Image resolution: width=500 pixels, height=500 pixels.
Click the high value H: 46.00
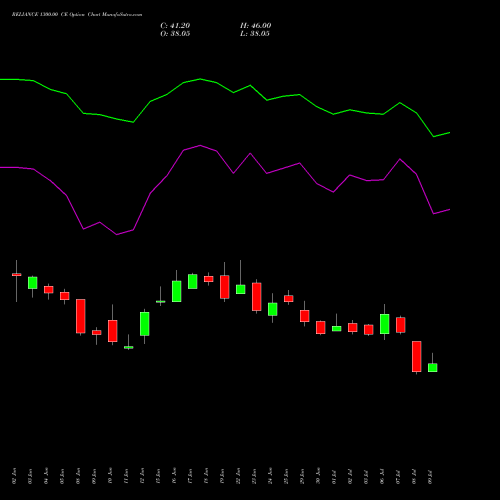255,26
